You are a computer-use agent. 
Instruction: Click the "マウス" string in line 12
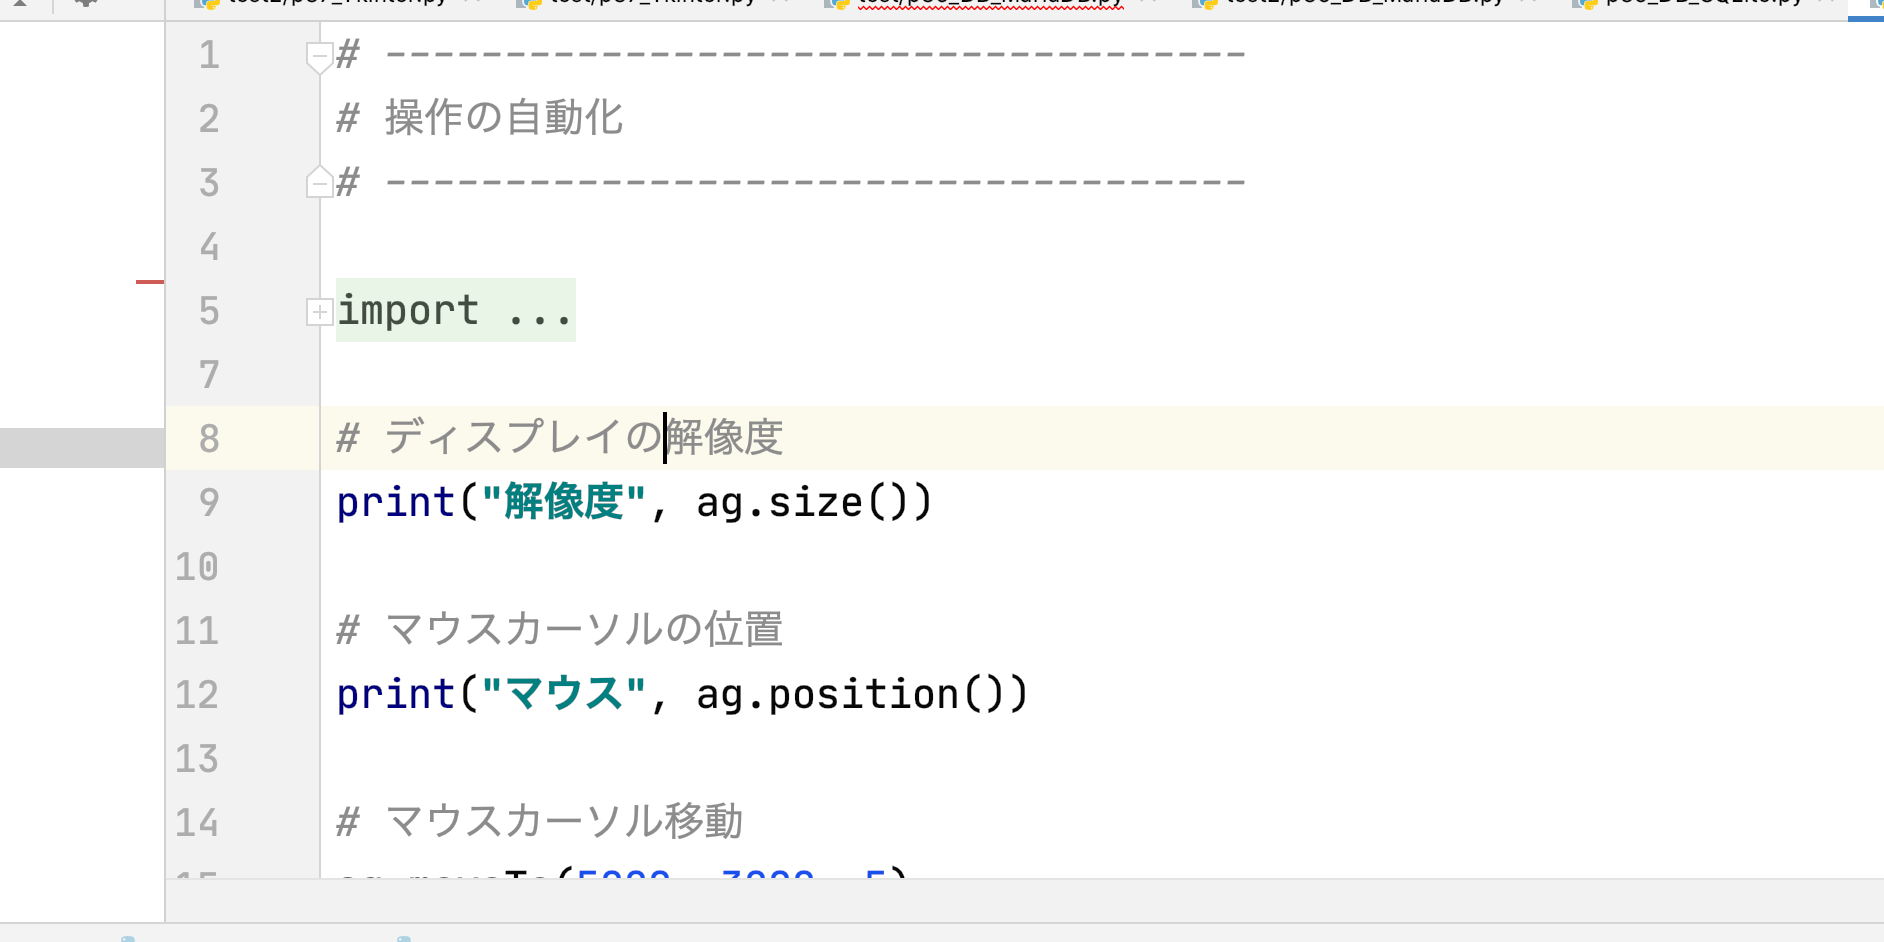point(564,695)
